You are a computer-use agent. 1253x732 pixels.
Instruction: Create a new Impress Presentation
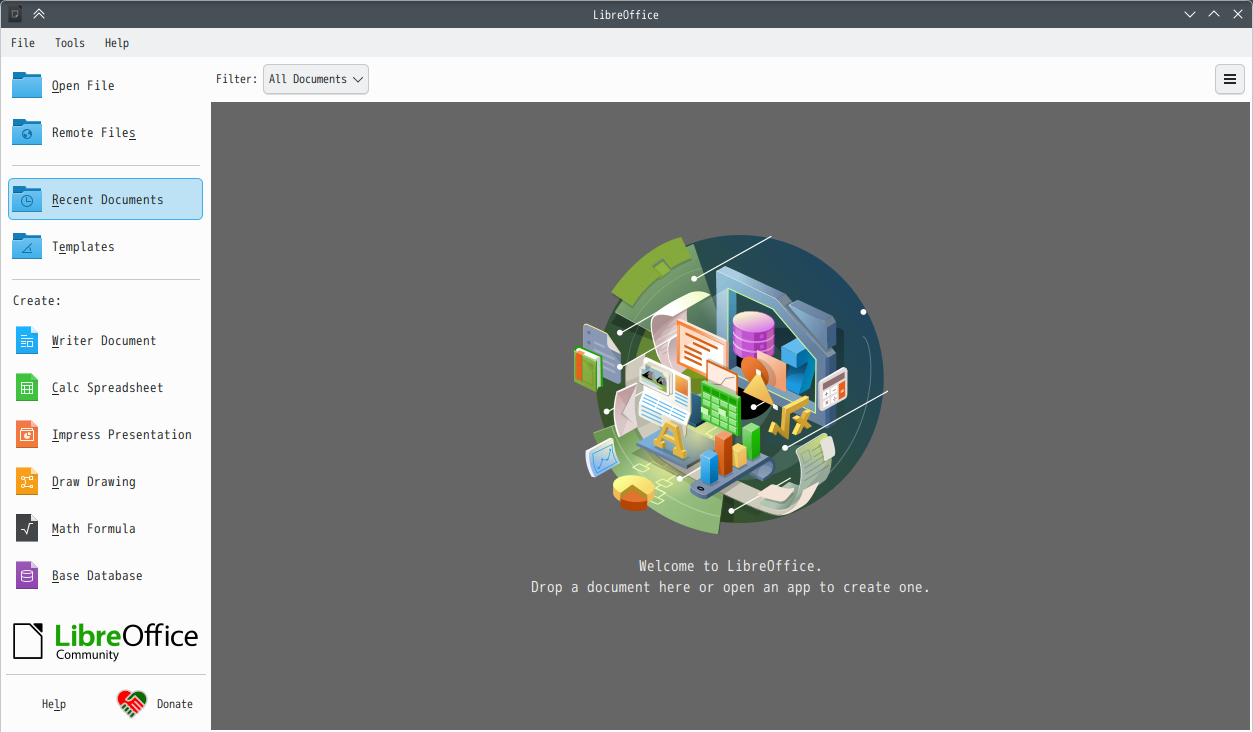tap(105, 434)
